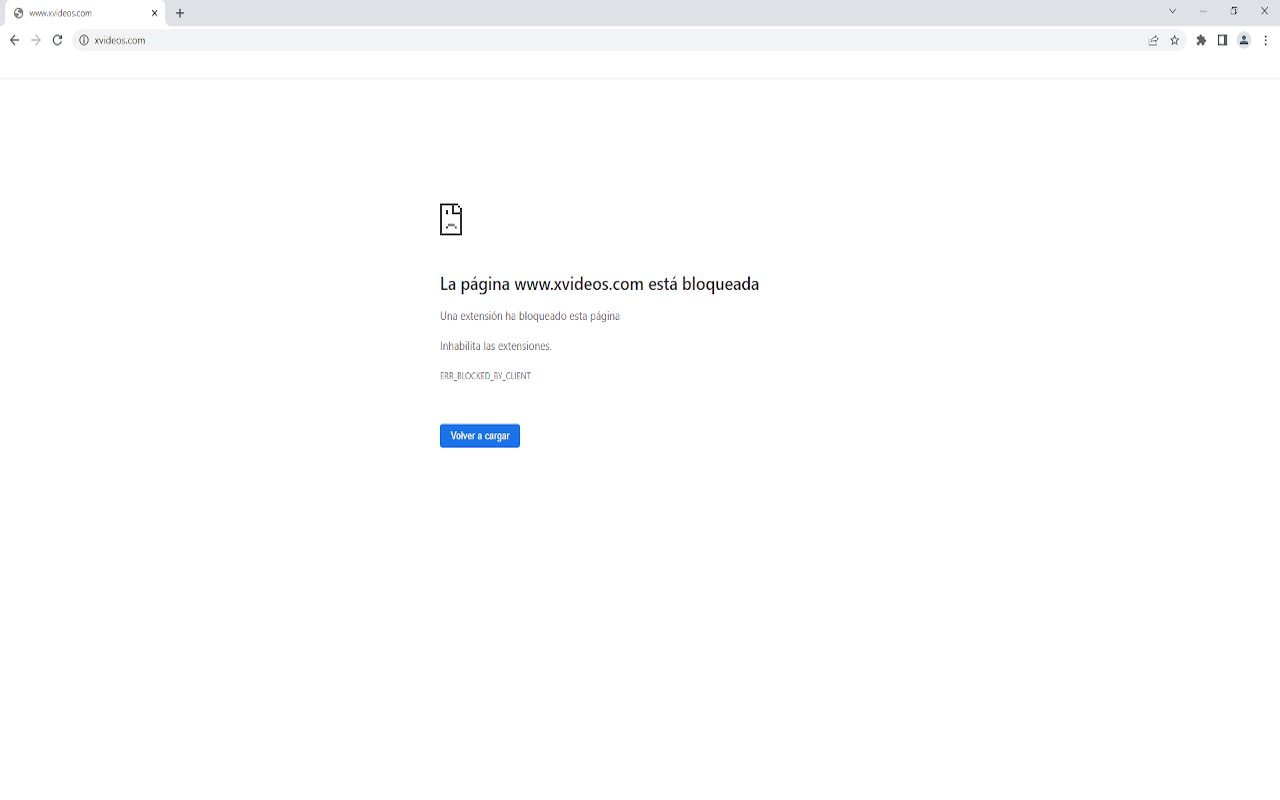The height and width of the screenshot is (800, 1280).
Task: Share this page via the share icon
Action: point(1153,40)
